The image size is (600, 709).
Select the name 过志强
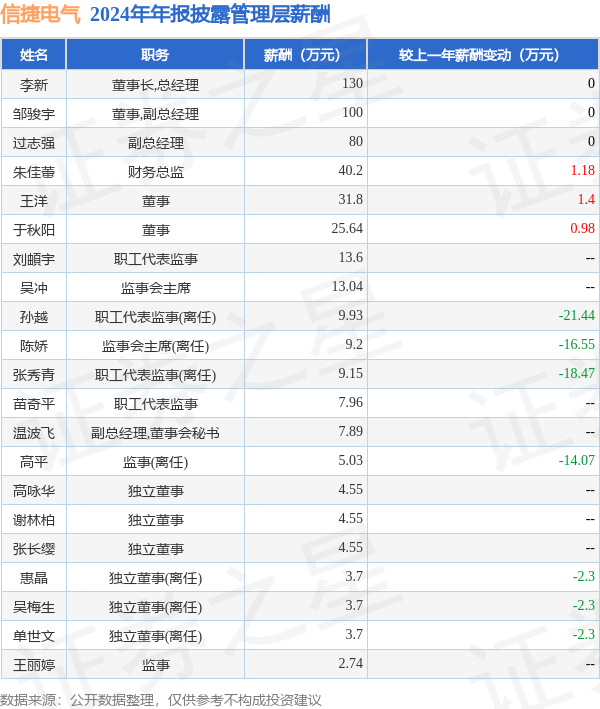34,142
